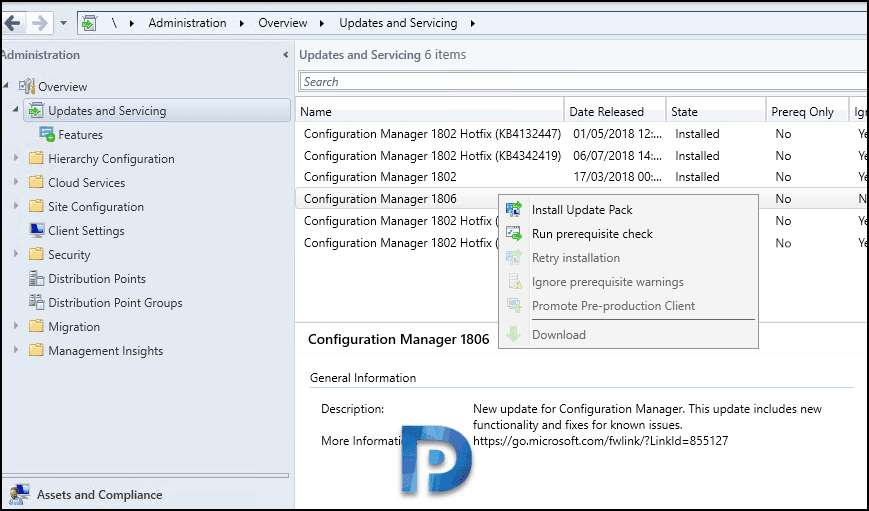Go back with the navigation arrow
The width and height of the screenshot is (869, 511).
pyautogui.click(x=12, y=23)
